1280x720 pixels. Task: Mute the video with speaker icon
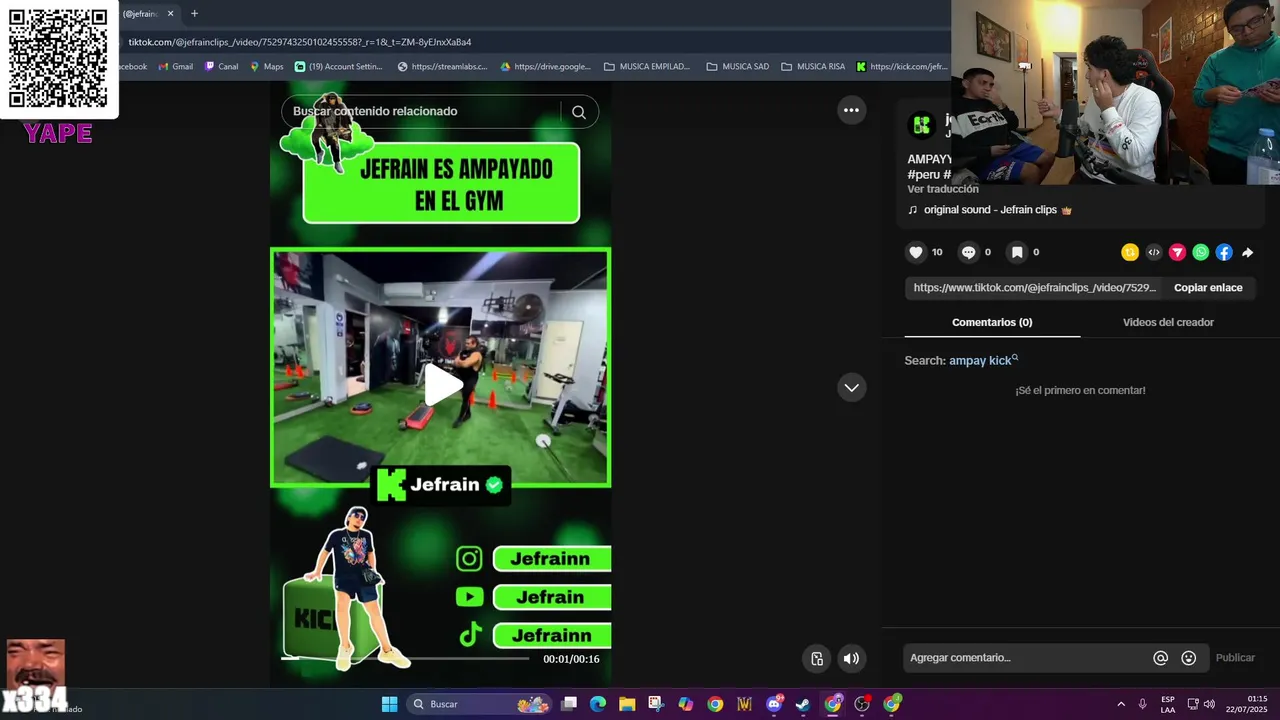[851, 658]
